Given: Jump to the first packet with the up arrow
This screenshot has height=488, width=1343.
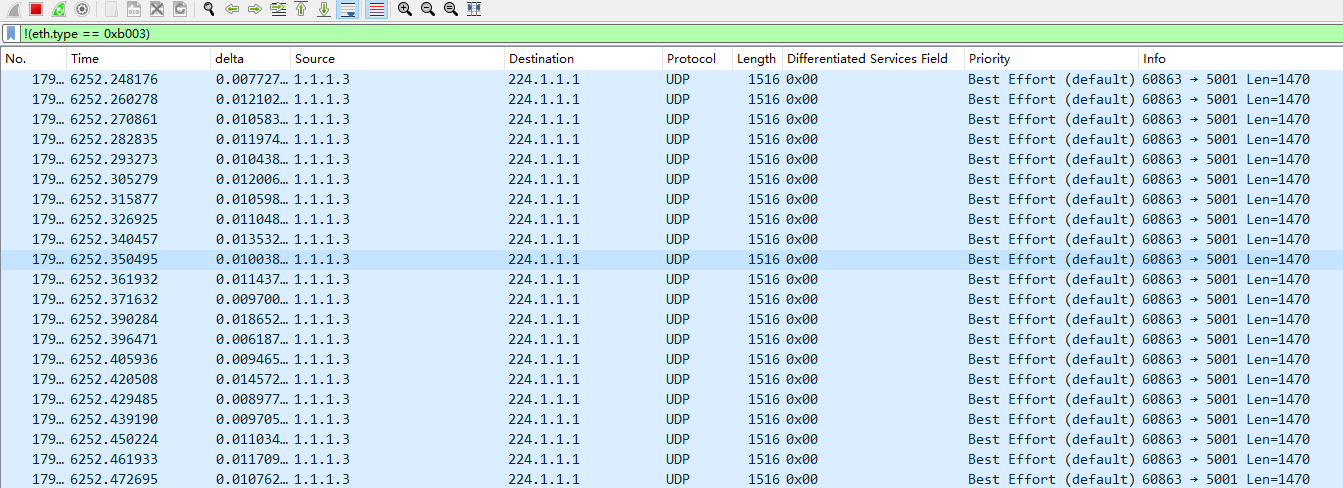Looking at the screenshot, I should coord(301,9).
